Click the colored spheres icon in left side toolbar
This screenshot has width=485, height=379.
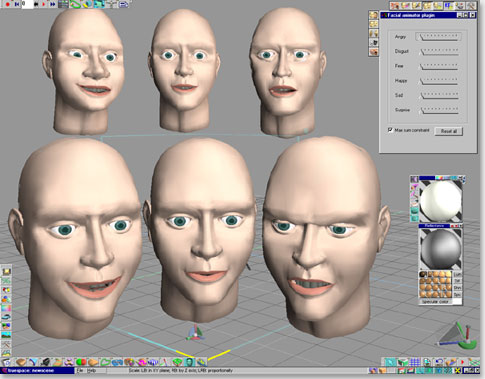click(6, 299)
